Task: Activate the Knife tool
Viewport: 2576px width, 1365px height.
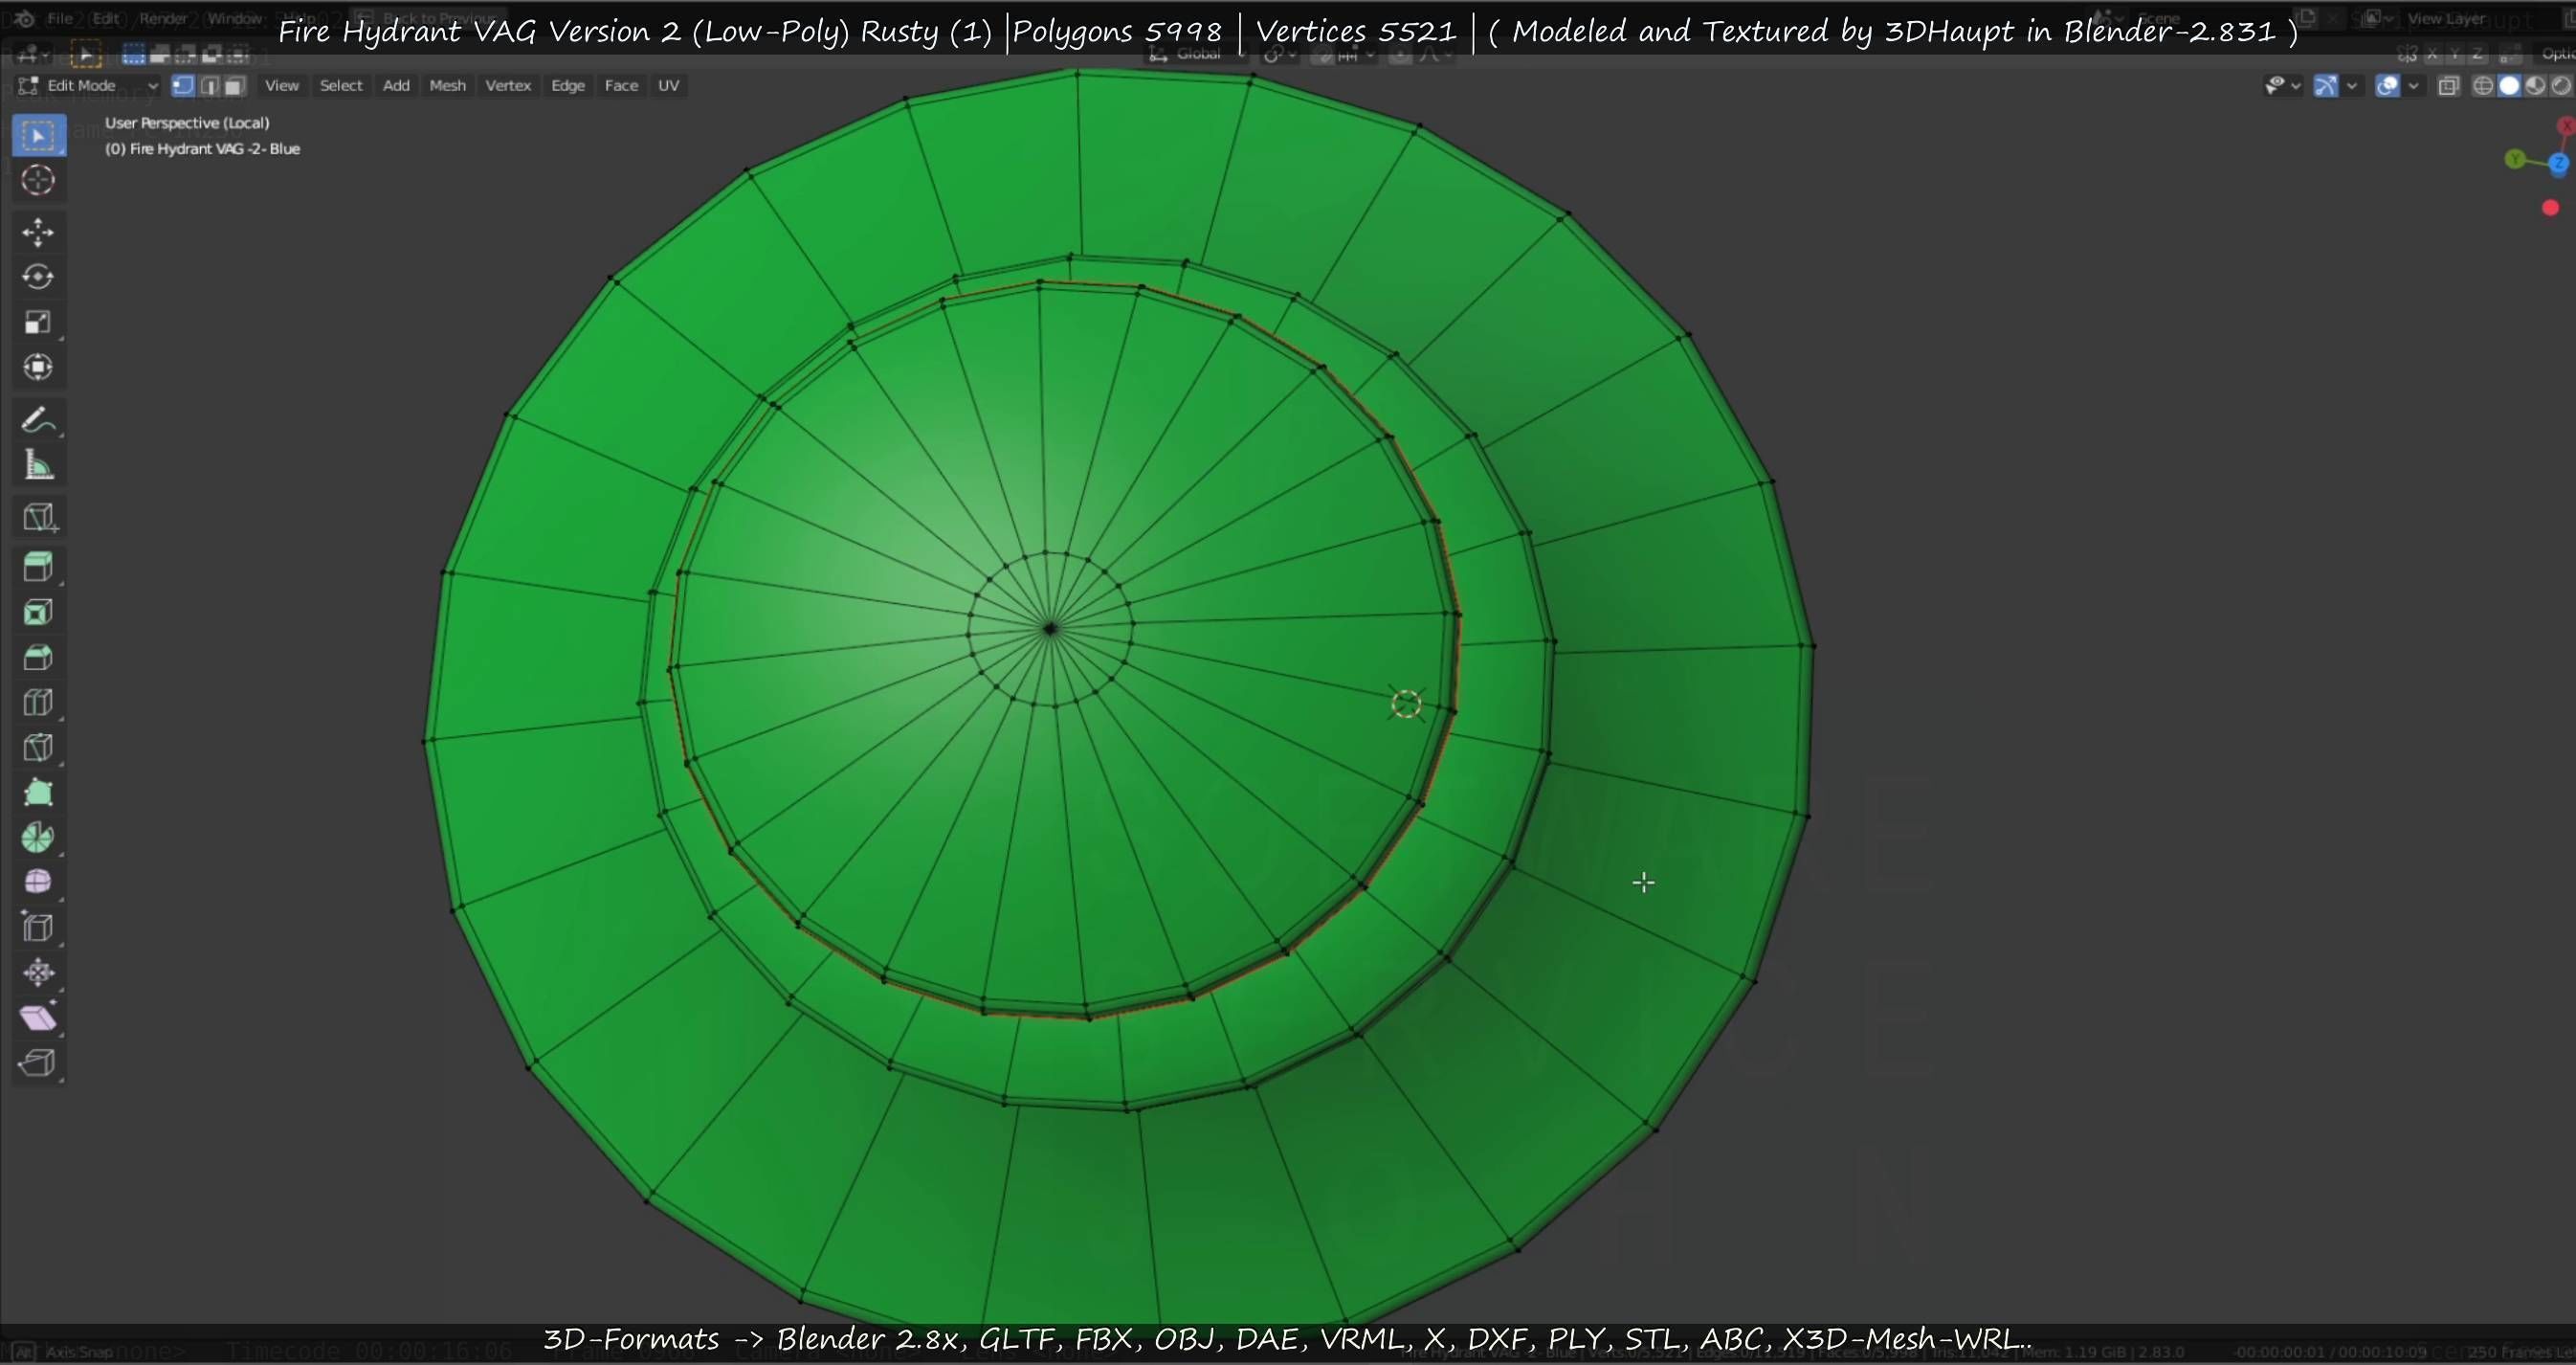Action: pyautogui.click(x=38, y=748)
